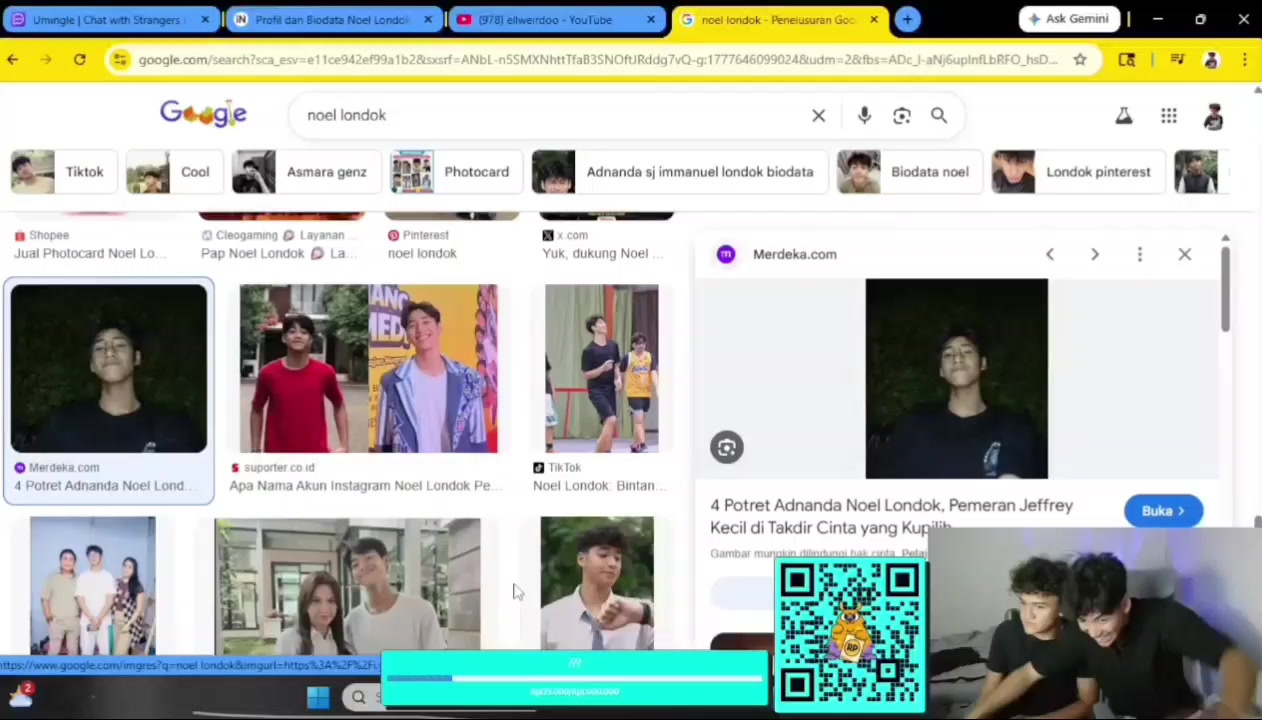Clear the search query with the X
This screenshot has height=720, width=1262.
click(x=819, y=115)
